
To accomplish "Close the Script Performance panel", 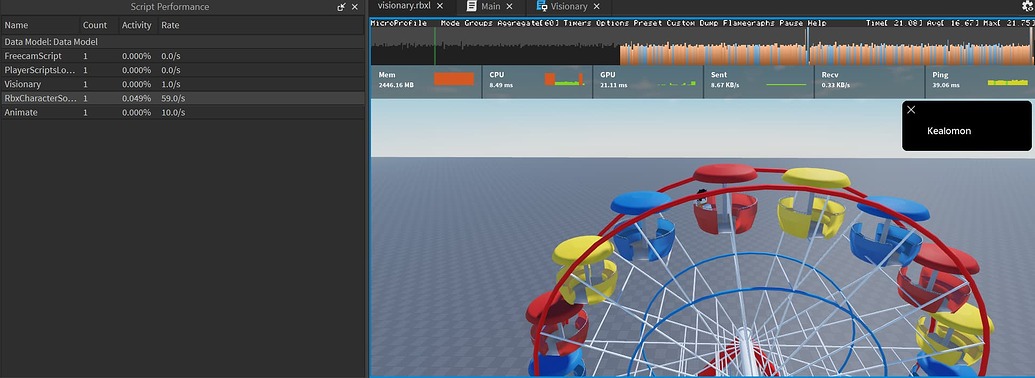I will [x=354, y=7].
